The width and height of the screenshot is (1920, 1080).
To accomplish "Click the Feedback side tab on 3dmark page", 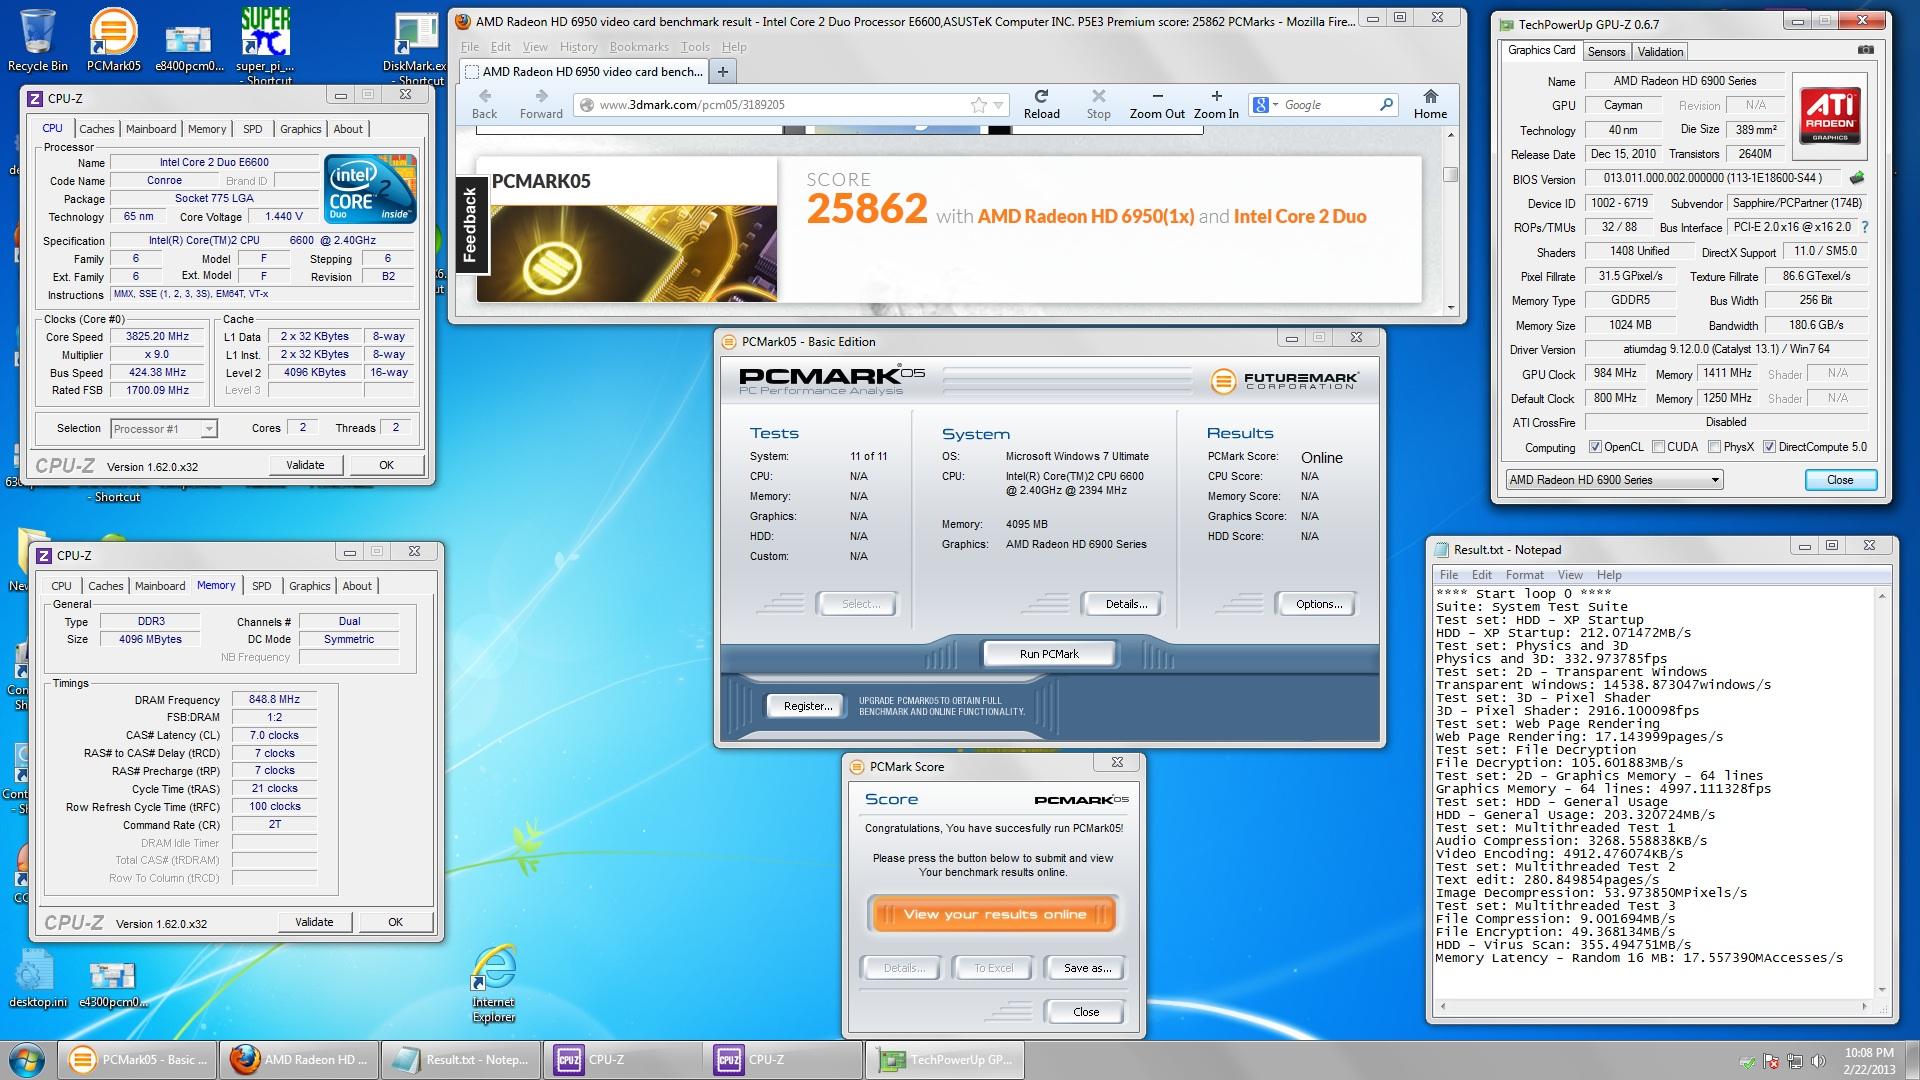I will click(x=471, y=226).
